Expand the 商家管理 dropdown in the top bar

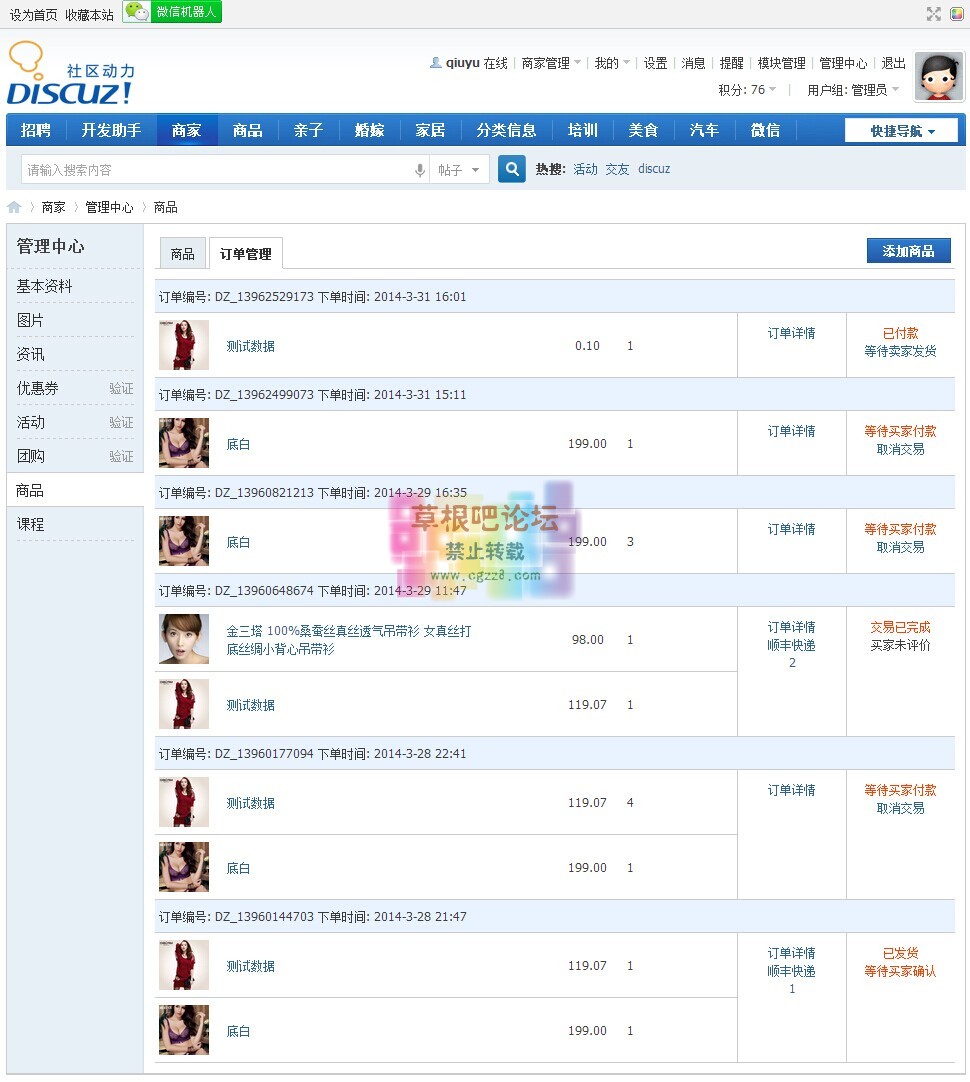coord(551,63)
